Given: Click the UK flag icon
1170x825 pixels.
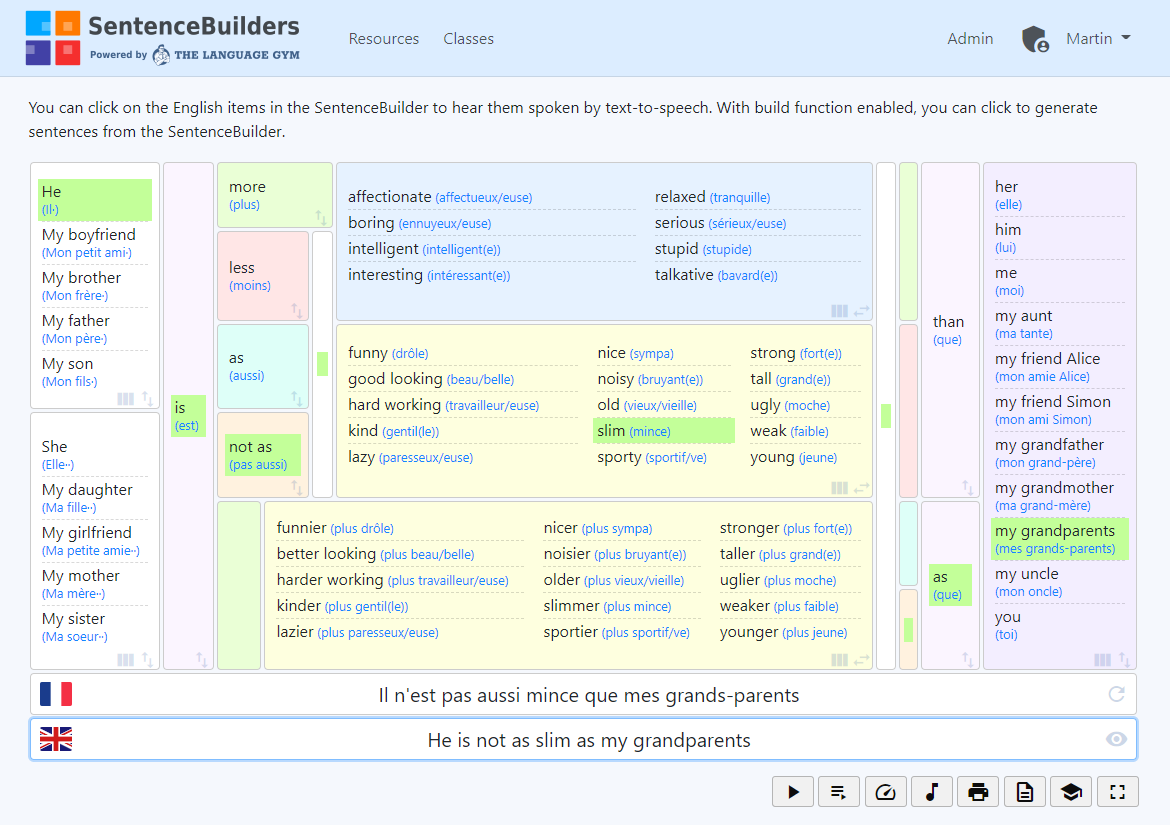Looking at the screenshot, I should [x=56, y=739].
